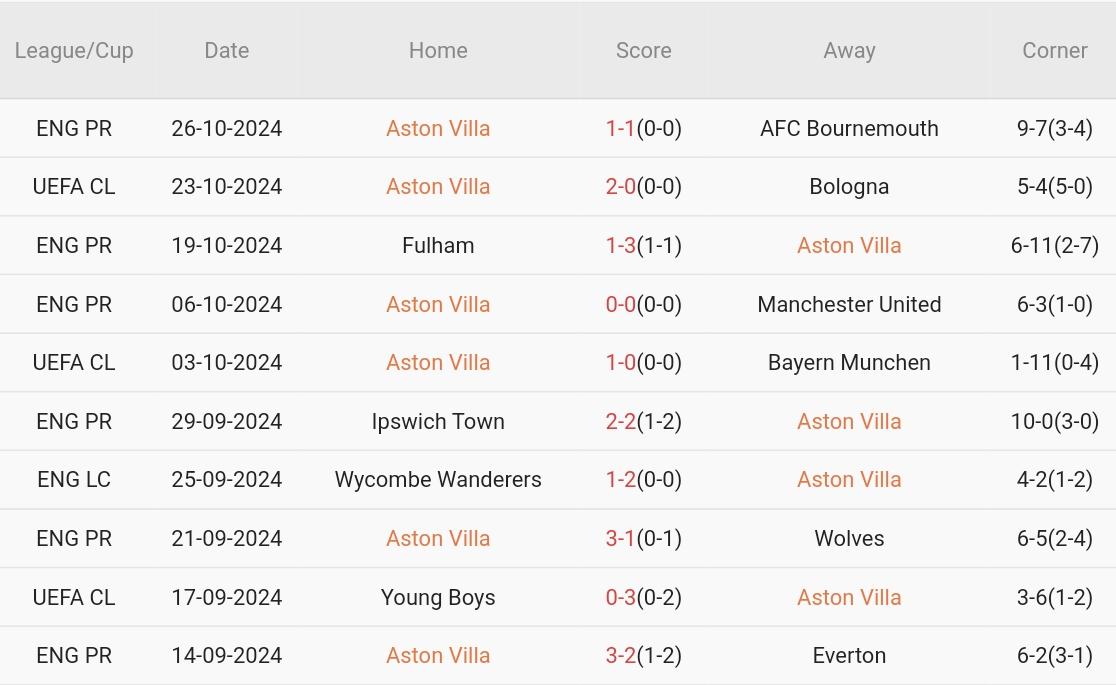Click the League/Cup column header
The height and width of the screenshot is (685, 1116).
pos(74,51)
